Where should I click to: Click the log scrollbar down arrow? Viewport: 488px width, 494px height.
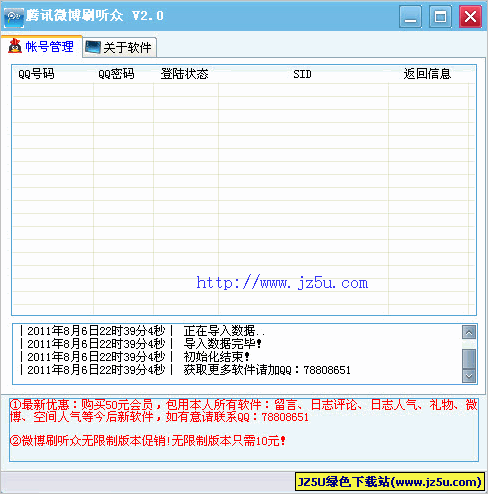[469, 376]
